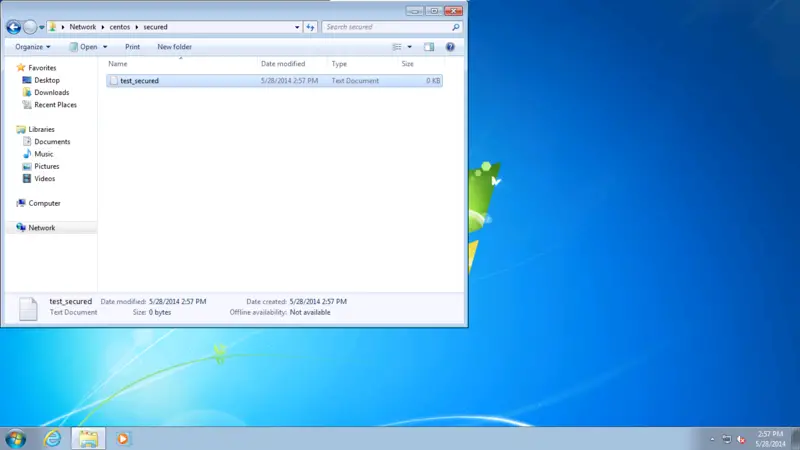Viewport: 800px width, 450px height.
Task: Show hidden system tray icons
Action: pos(712,439)
